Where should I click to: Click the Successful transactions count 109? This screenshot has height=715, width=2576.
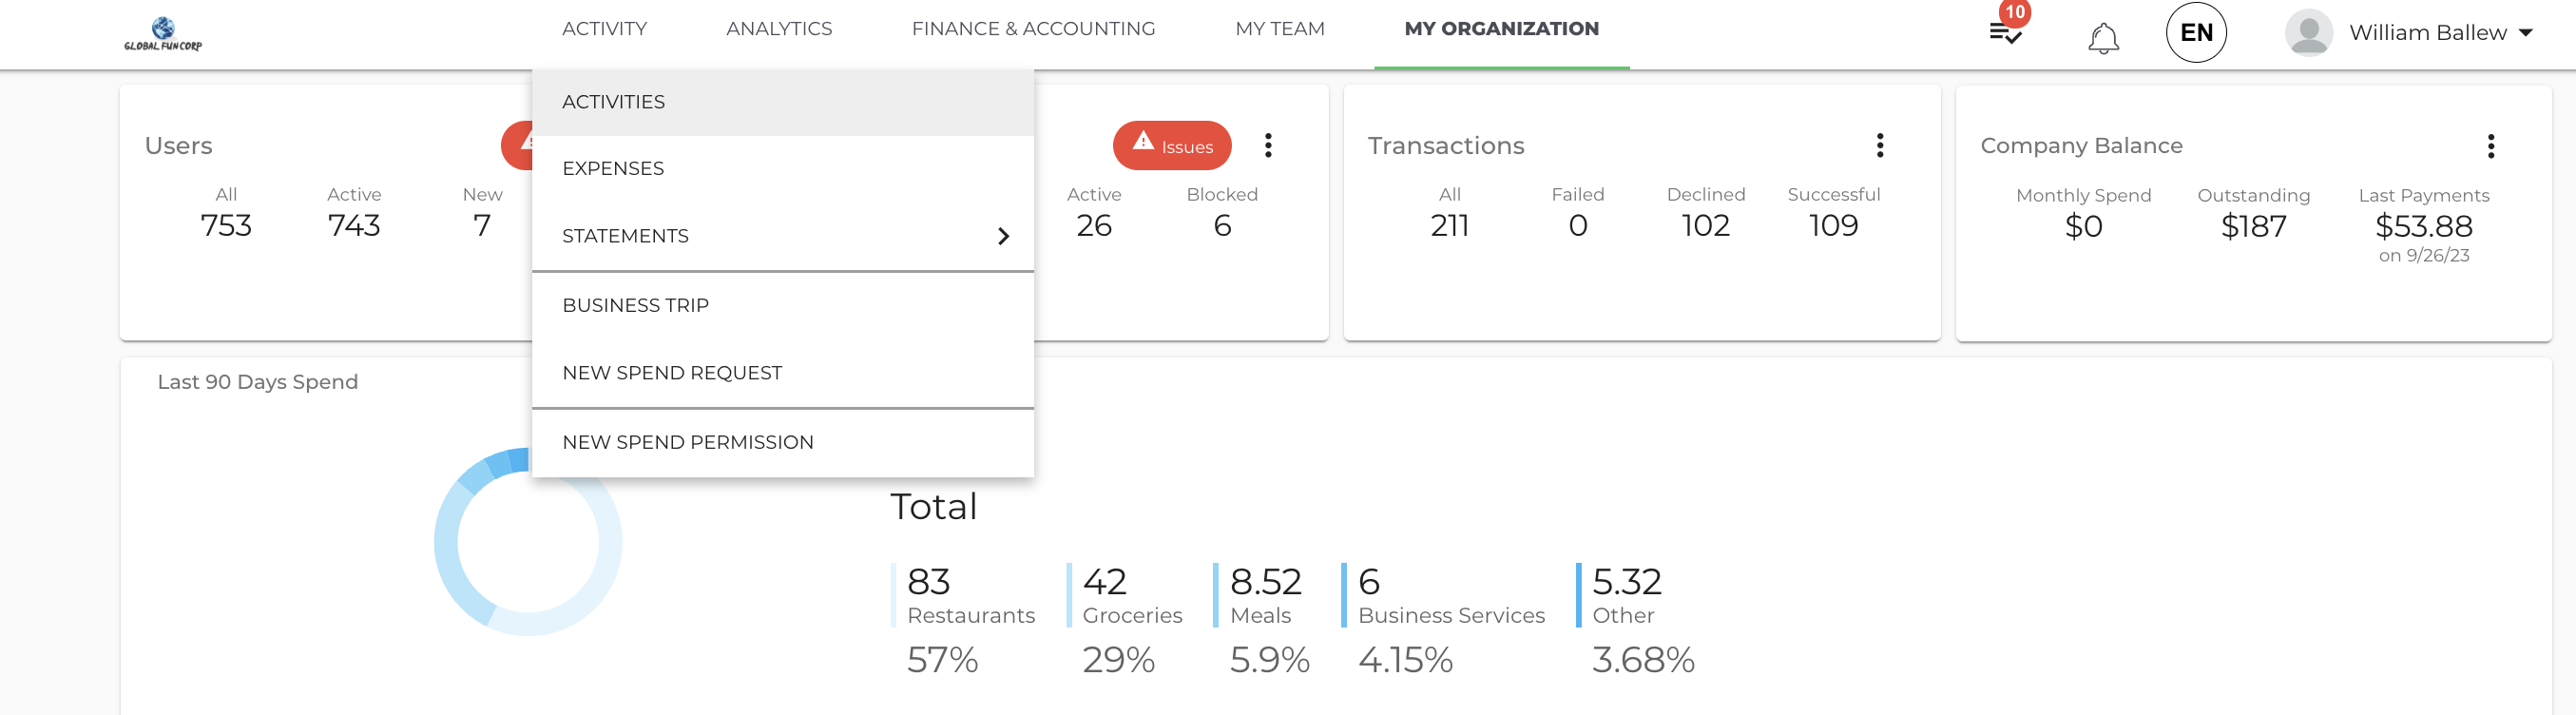coord(1833,226)
